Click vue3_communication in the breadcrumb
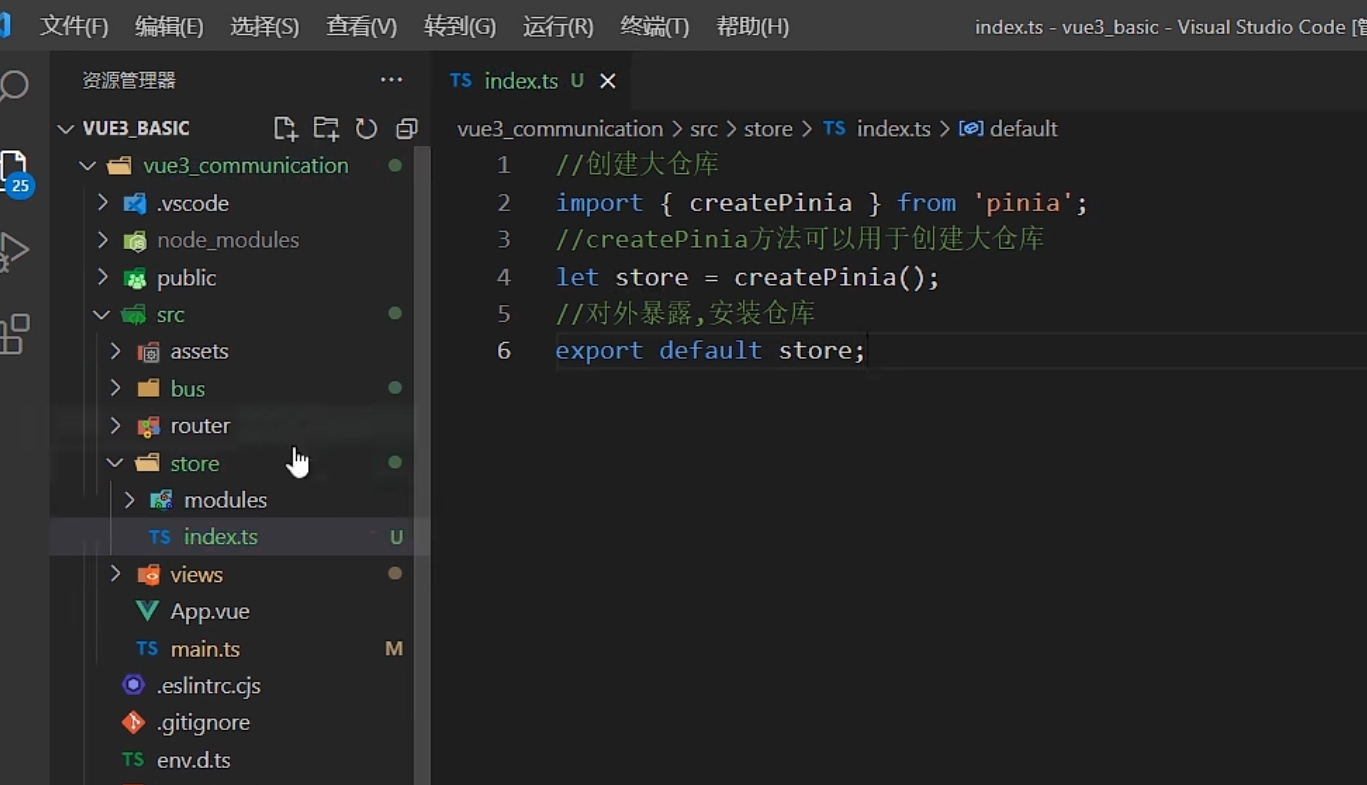The width and height of the screenshot is (1367, 785). (x=560, y=128)
